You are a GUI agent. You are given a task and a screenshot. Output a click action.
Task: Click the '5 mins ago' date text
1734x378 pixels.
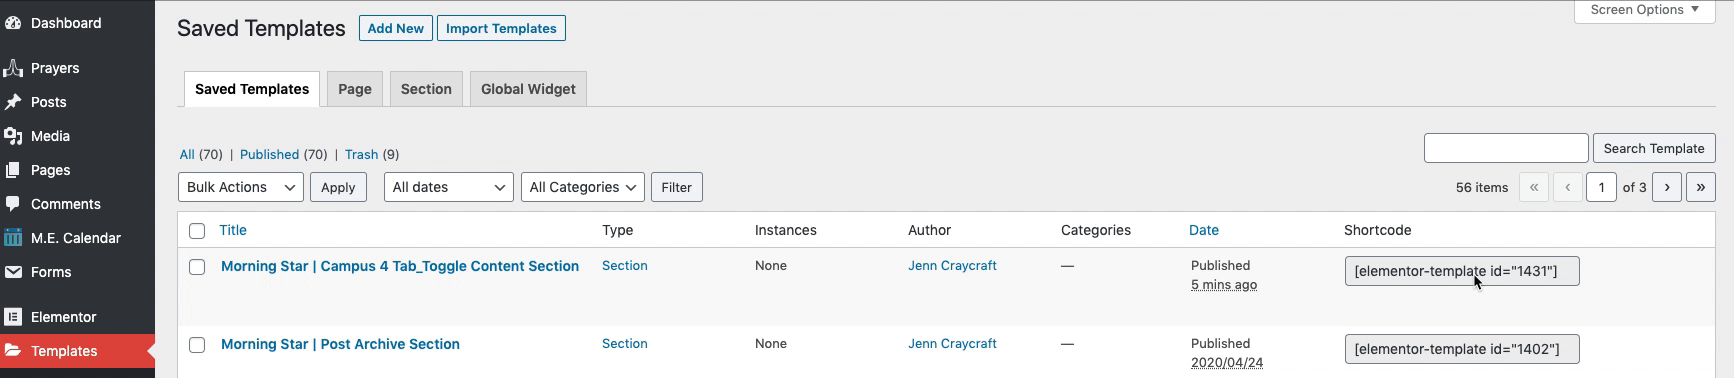(x=1224, y=285)
